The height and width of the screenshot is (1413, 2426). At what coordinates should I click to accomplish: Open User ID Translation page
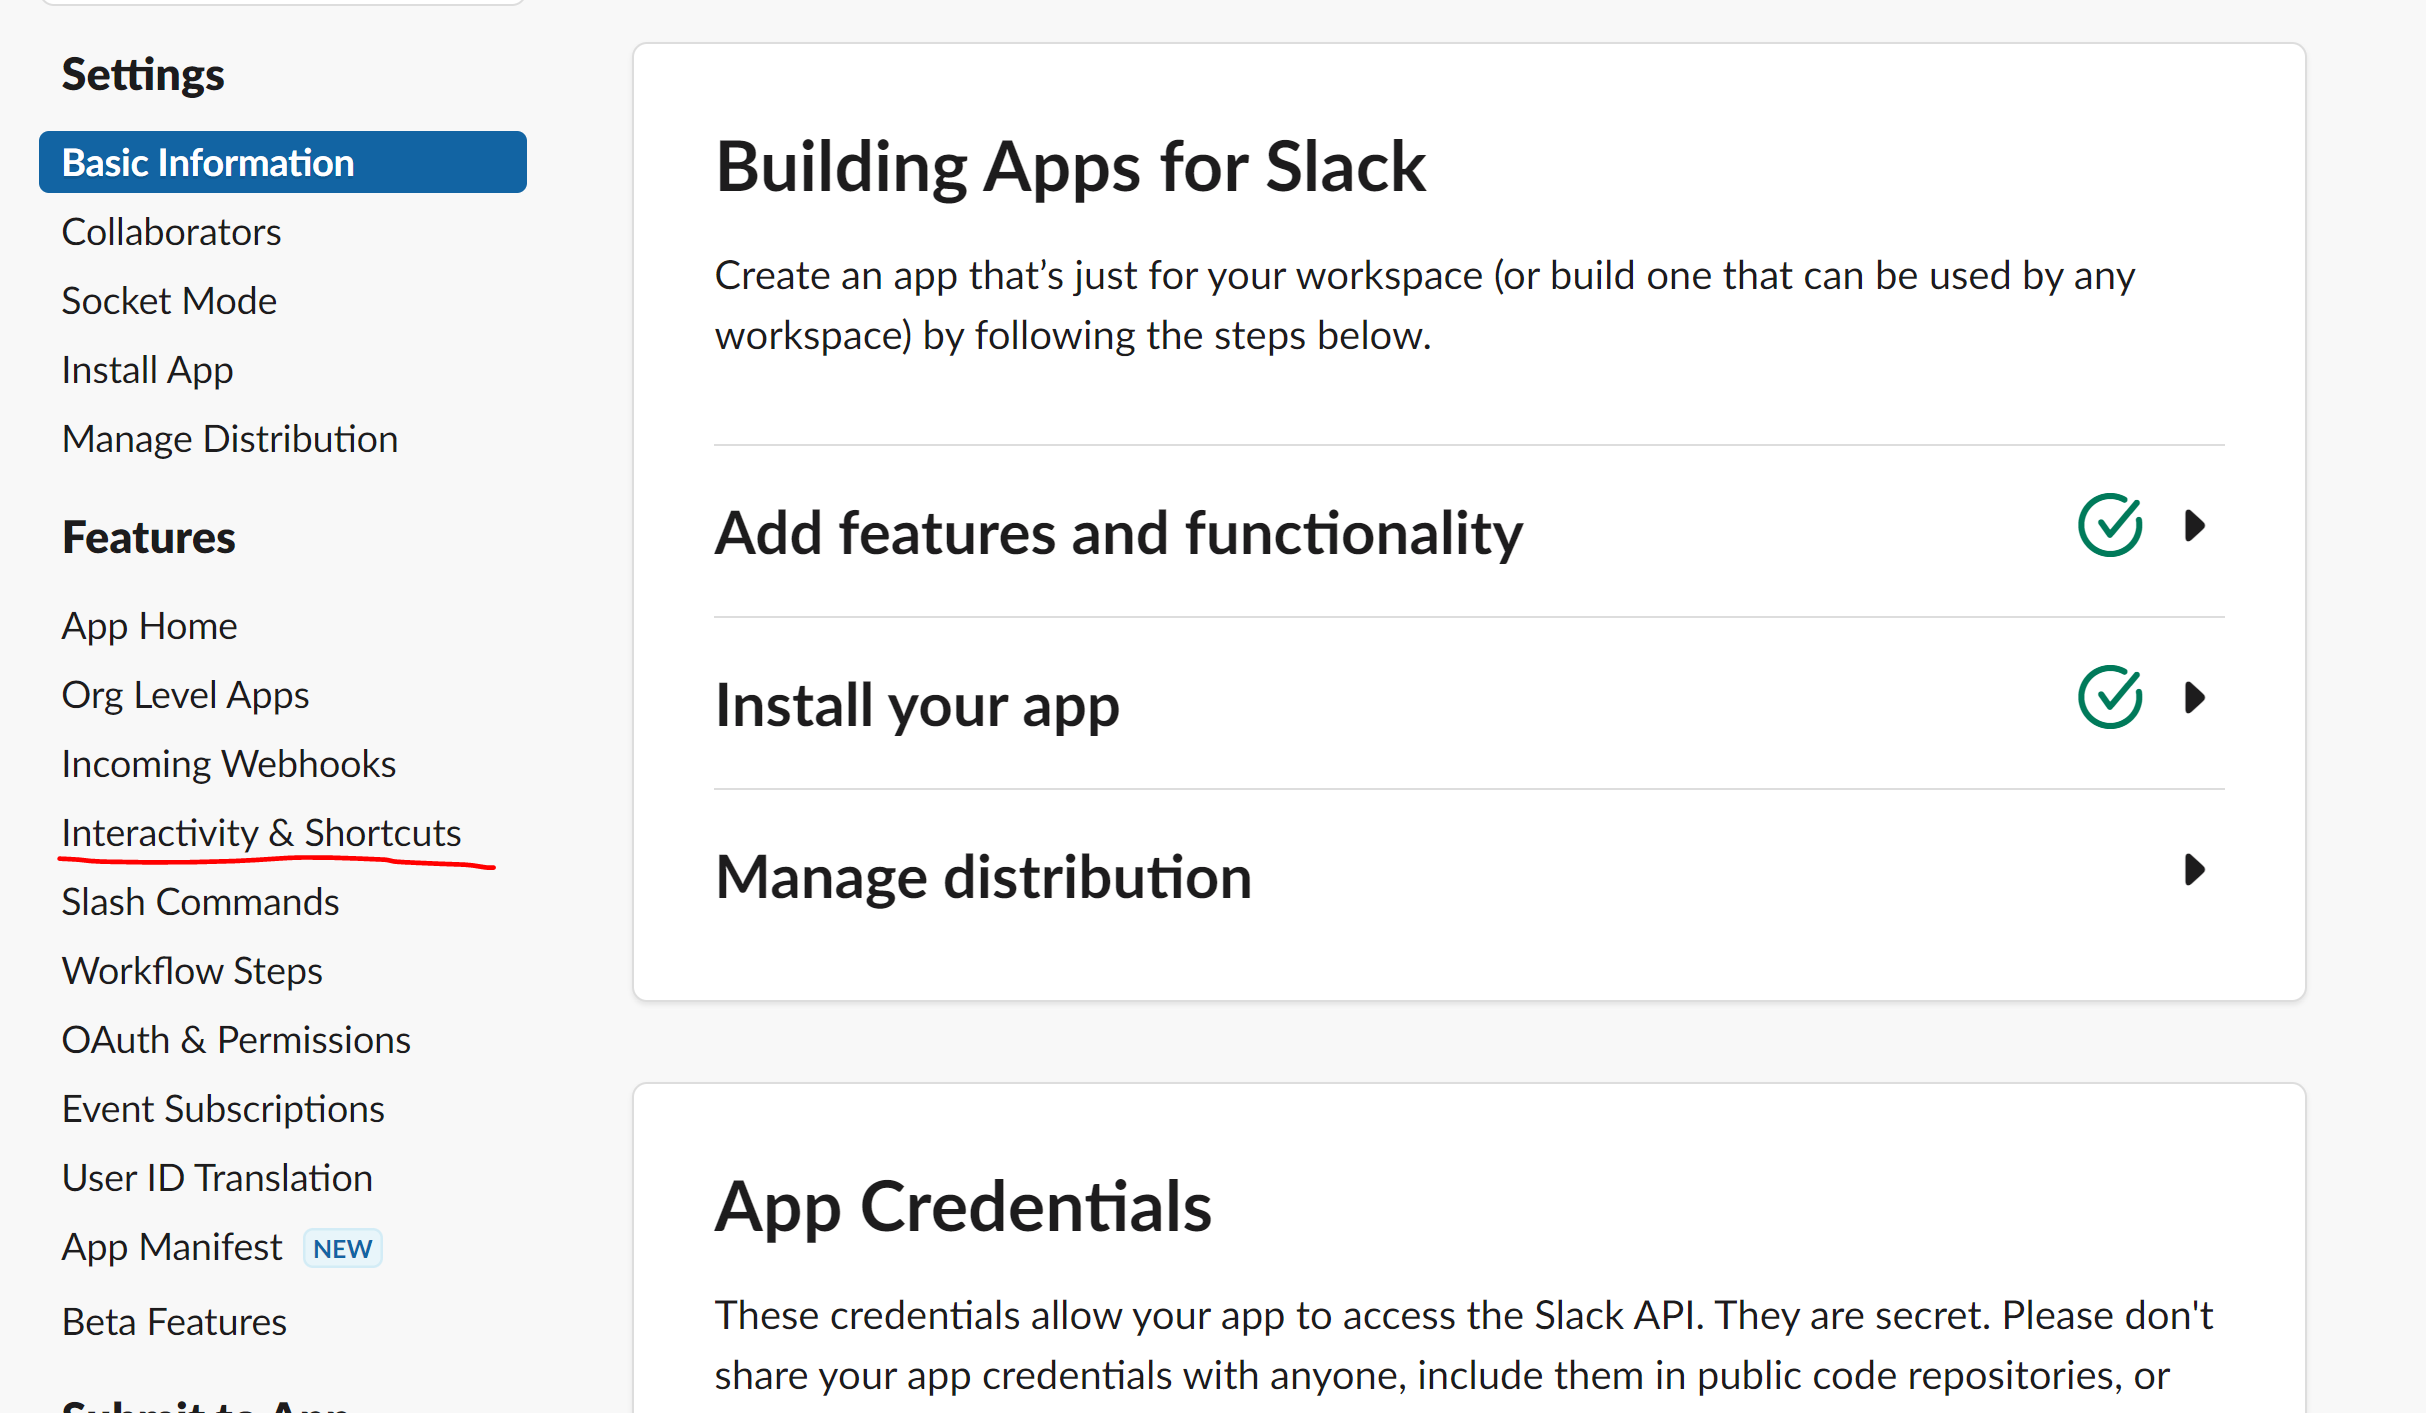(217, 1178)
